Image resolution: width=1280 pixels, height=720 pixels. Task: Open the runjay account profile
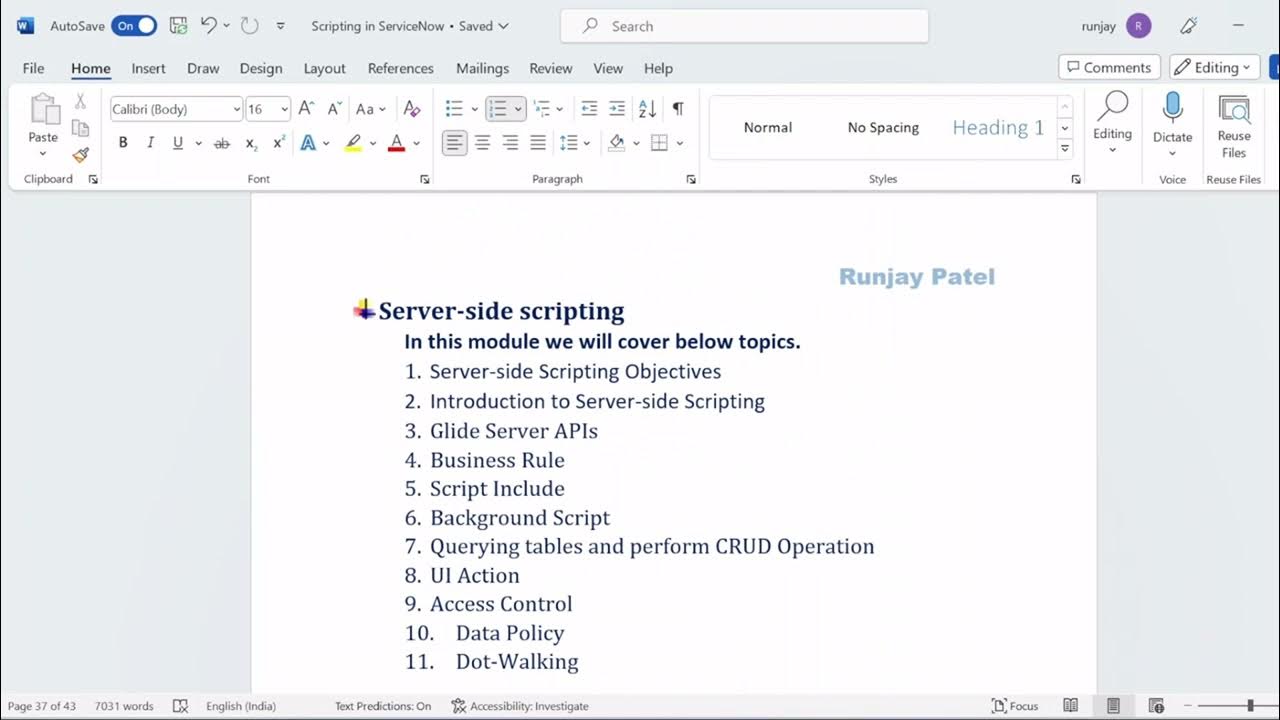coord(1116,26)
